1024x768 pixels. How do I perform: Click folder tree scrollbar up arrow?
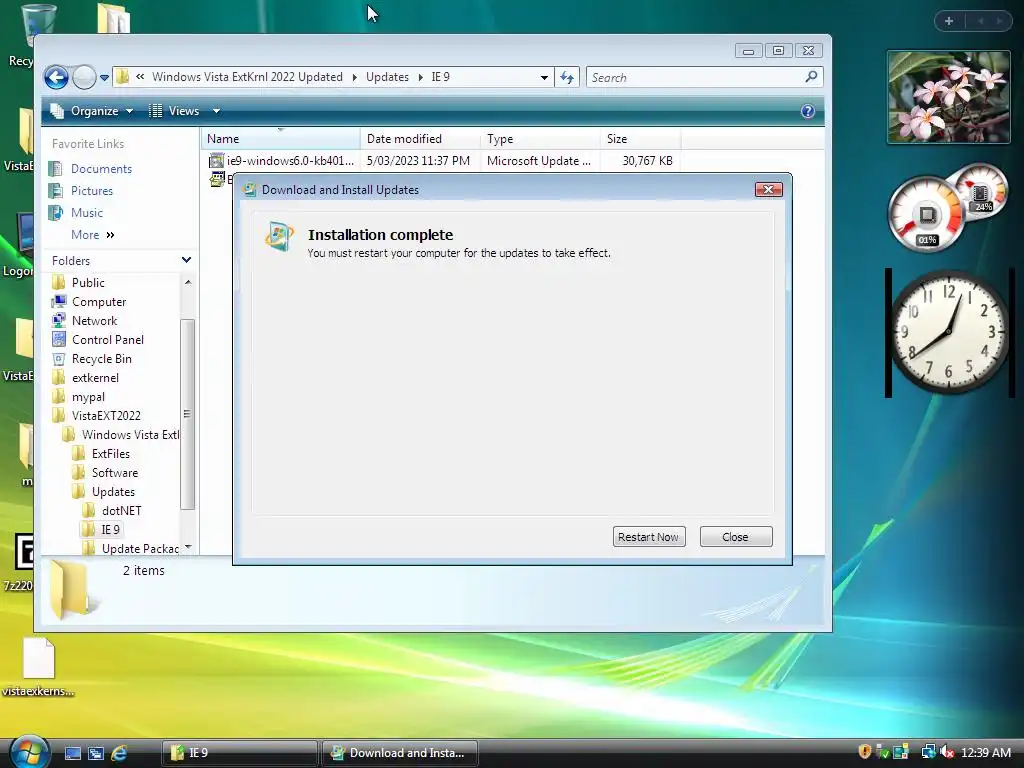click(x=188, y=282)
